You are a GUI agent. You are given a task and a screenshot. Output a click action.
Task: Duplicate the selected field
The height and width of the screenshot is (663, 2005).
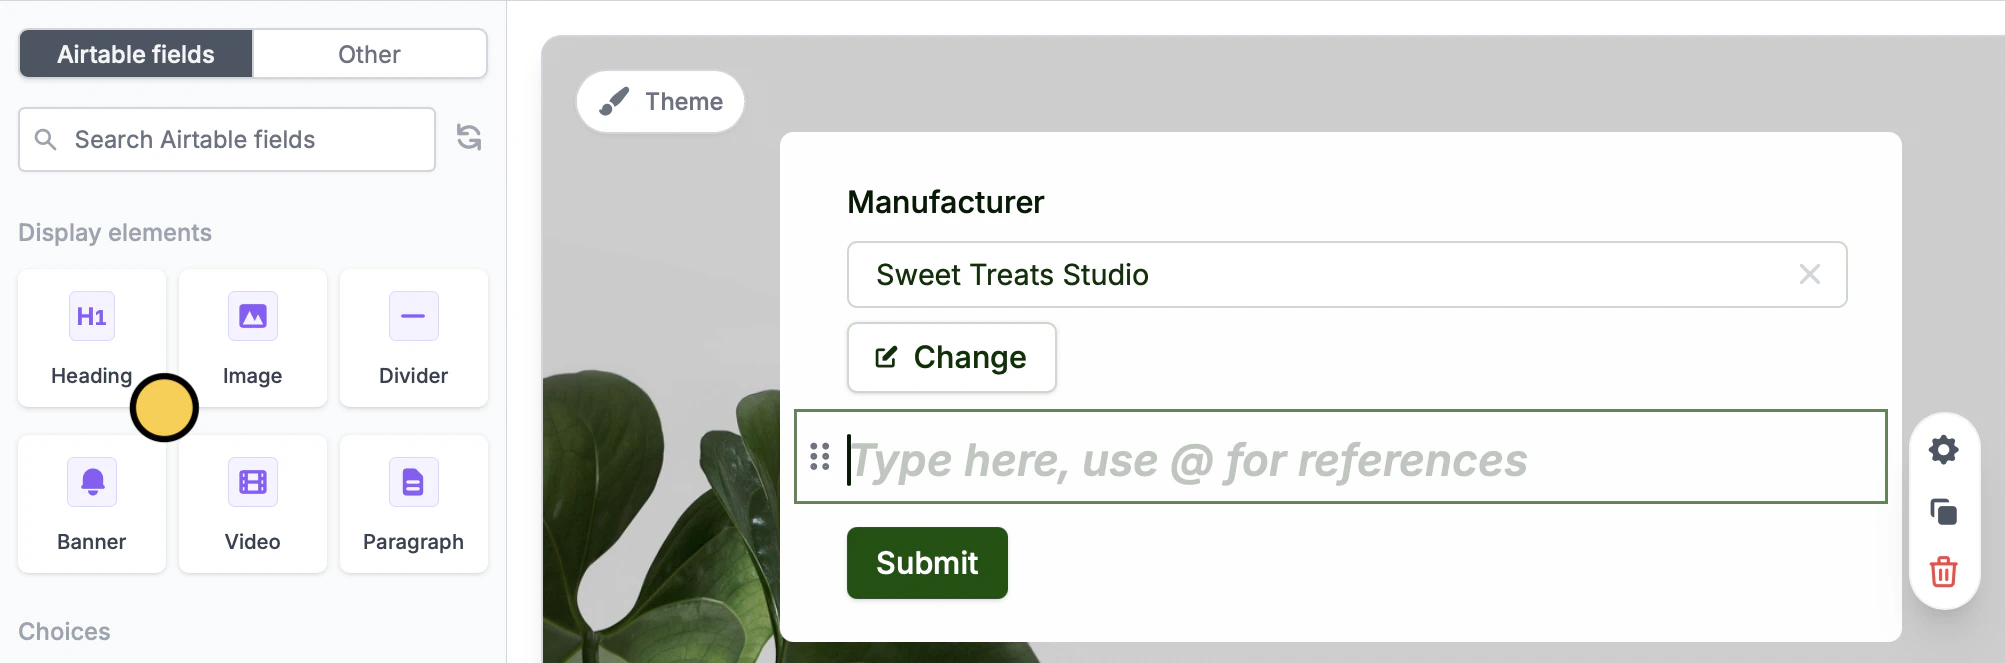pyautogui.click(x=1943, y=511)
